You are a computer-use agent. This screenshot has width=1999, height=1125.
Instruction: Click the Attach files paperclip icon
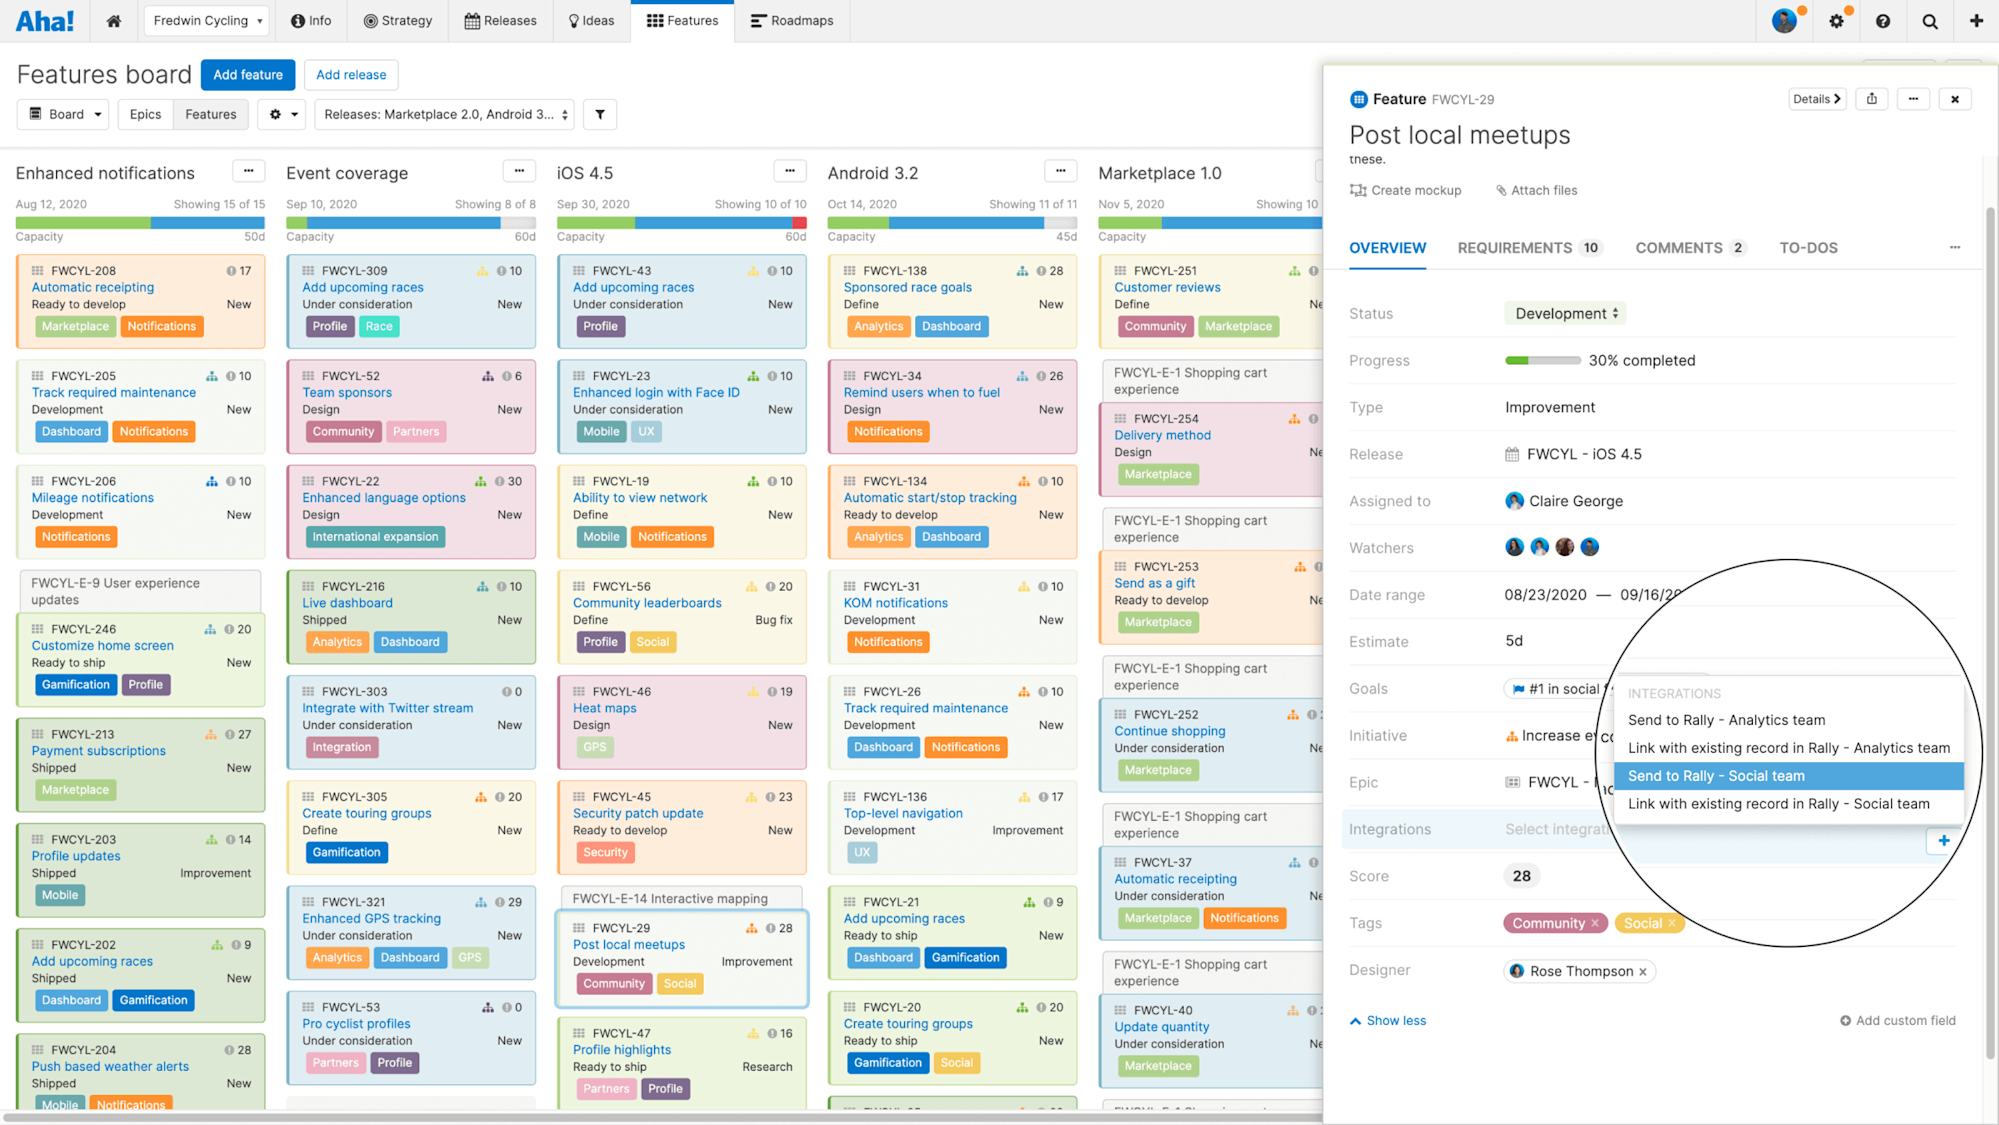(1500, 190)
